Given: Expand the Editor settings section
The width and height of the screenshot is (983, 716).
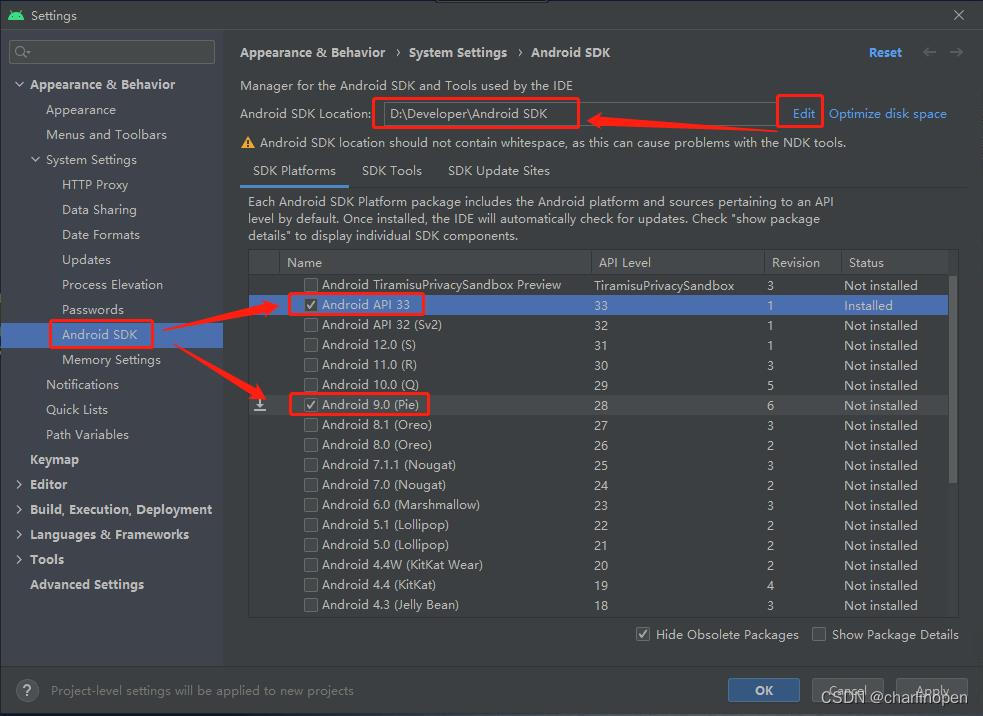Looking at the screenshot, I should 20,485.
